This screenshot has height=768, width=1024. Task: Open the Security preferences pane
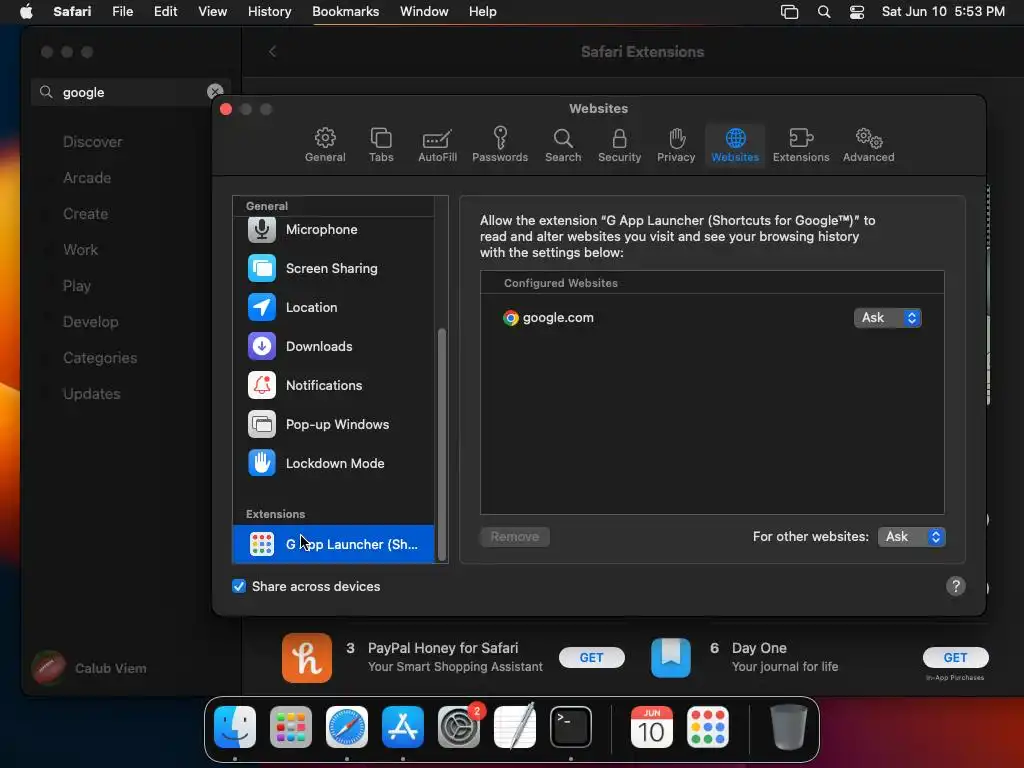click(x=619, y=145)
